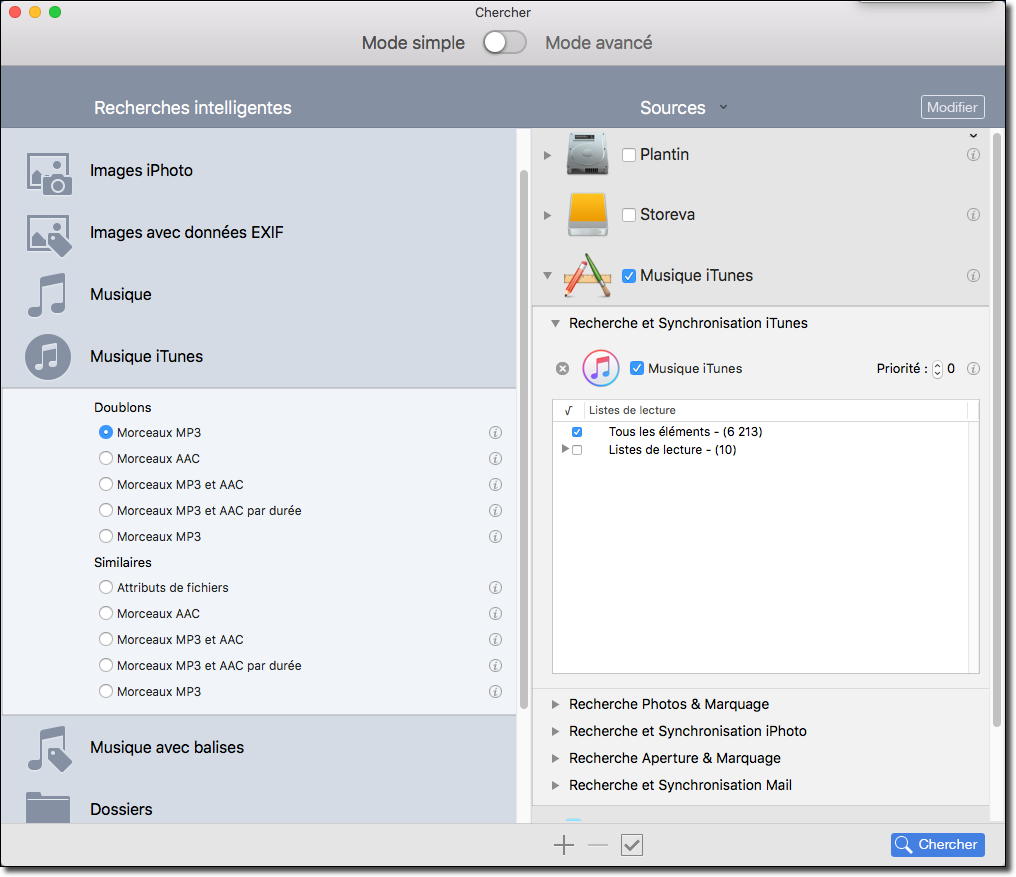Collapse Recherche et Synchronisation iTunes section
The image size is (1016, 877).
coord(555,323)
